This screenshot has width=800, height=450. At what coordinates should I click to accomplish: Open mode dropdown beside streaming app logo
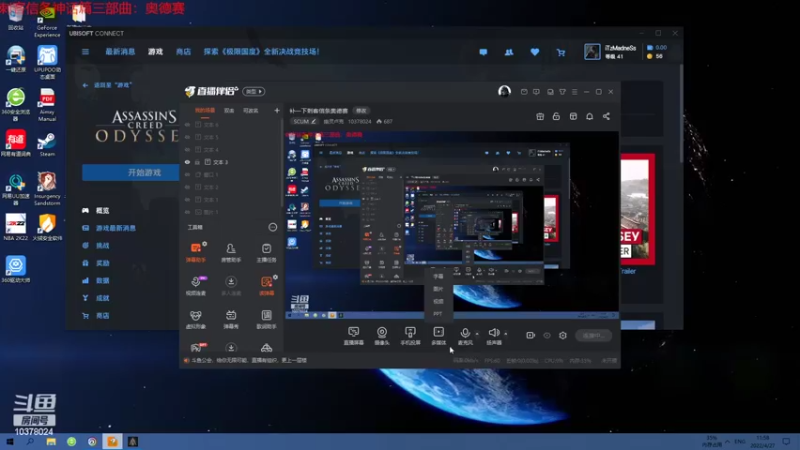click(254, 91)
